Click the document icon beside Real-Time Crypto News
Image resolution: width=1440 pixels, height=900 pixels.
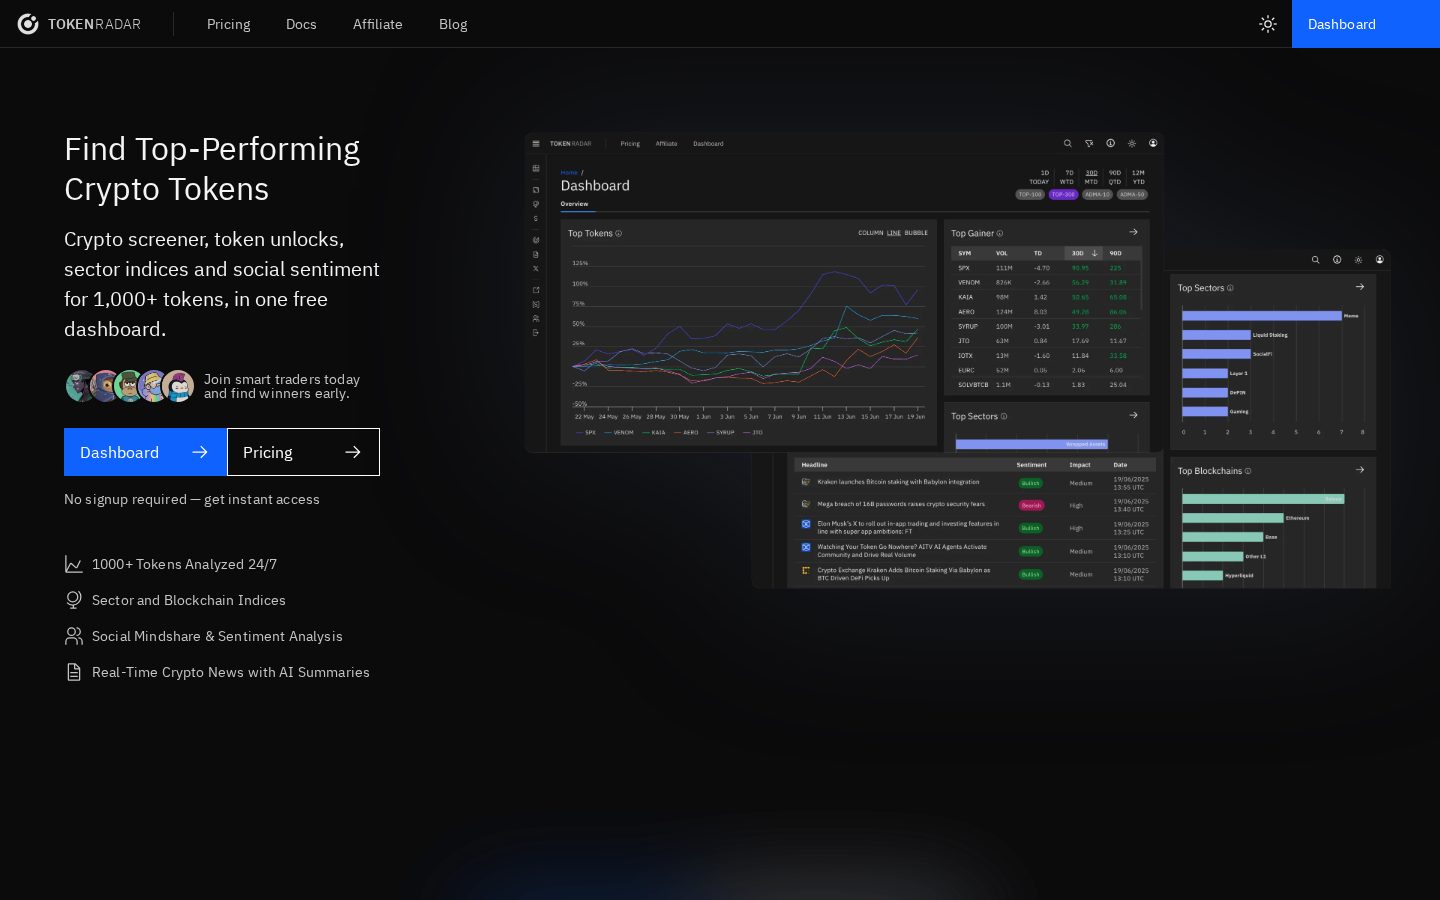pos(74,672)
